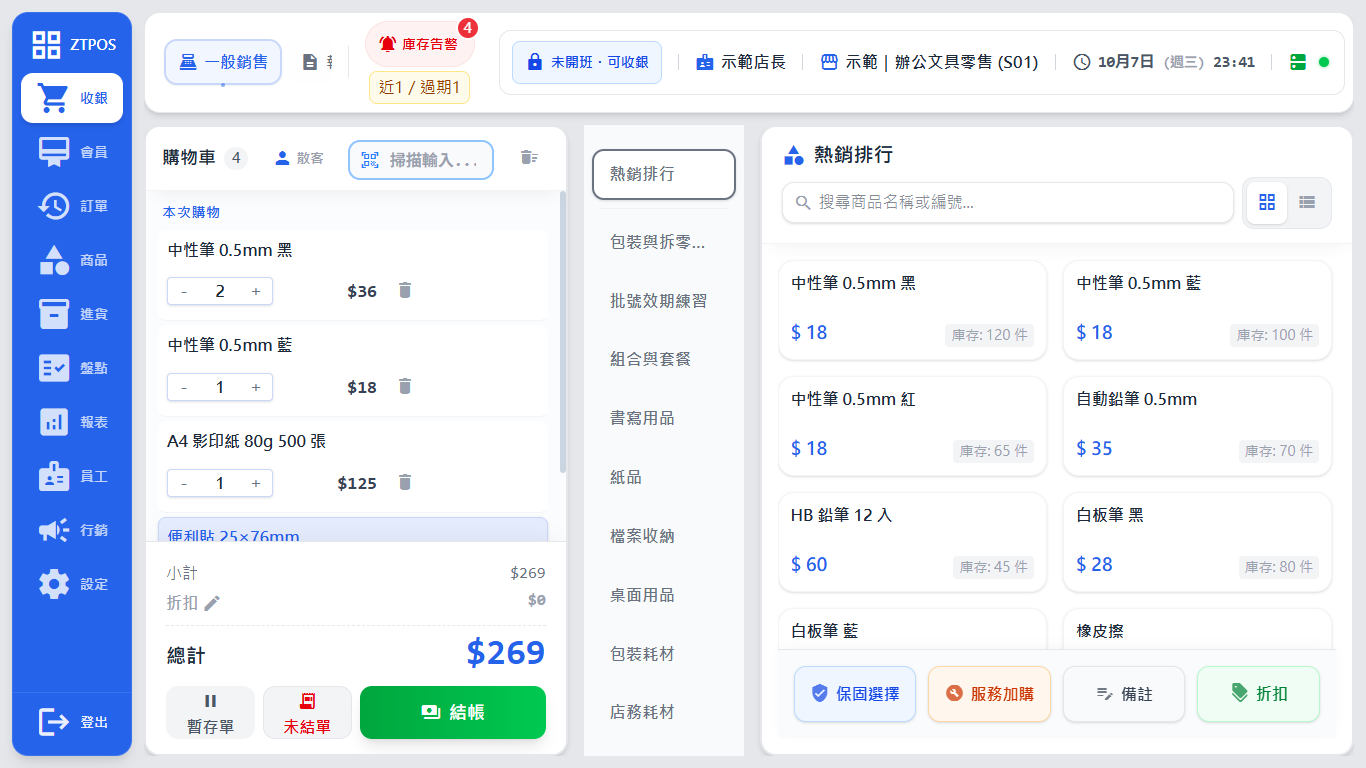Screen dimensions: 1366x768
Task: Add 白板筆 黑 product card
Action: tap(1197, 542)
